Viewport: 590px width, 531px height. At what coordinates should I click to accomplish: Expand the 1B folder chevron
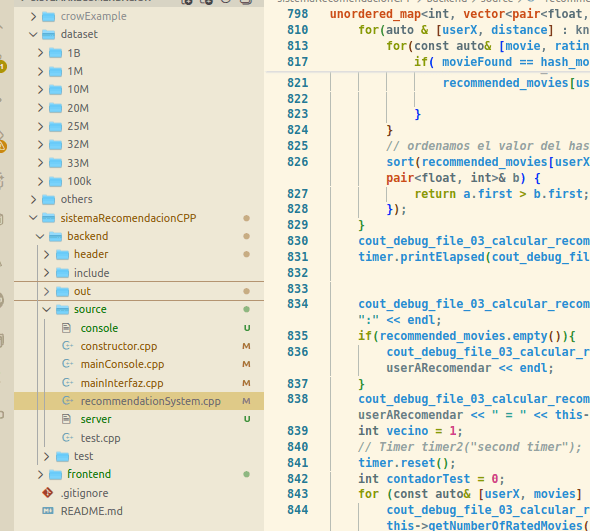40,53
